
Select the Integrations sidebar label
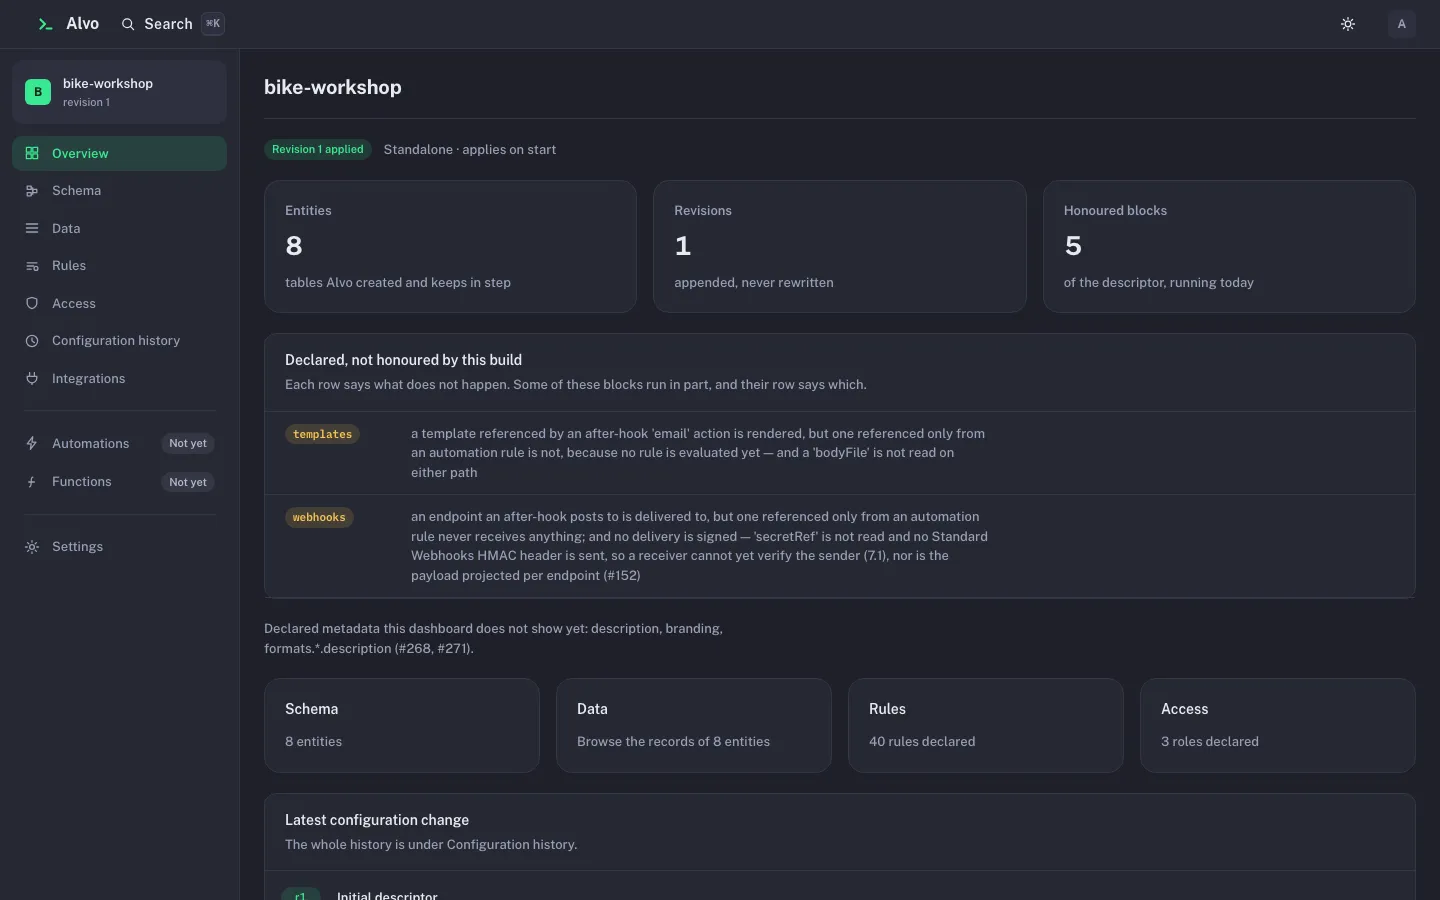pyautogui.click(x=88, y=378)
